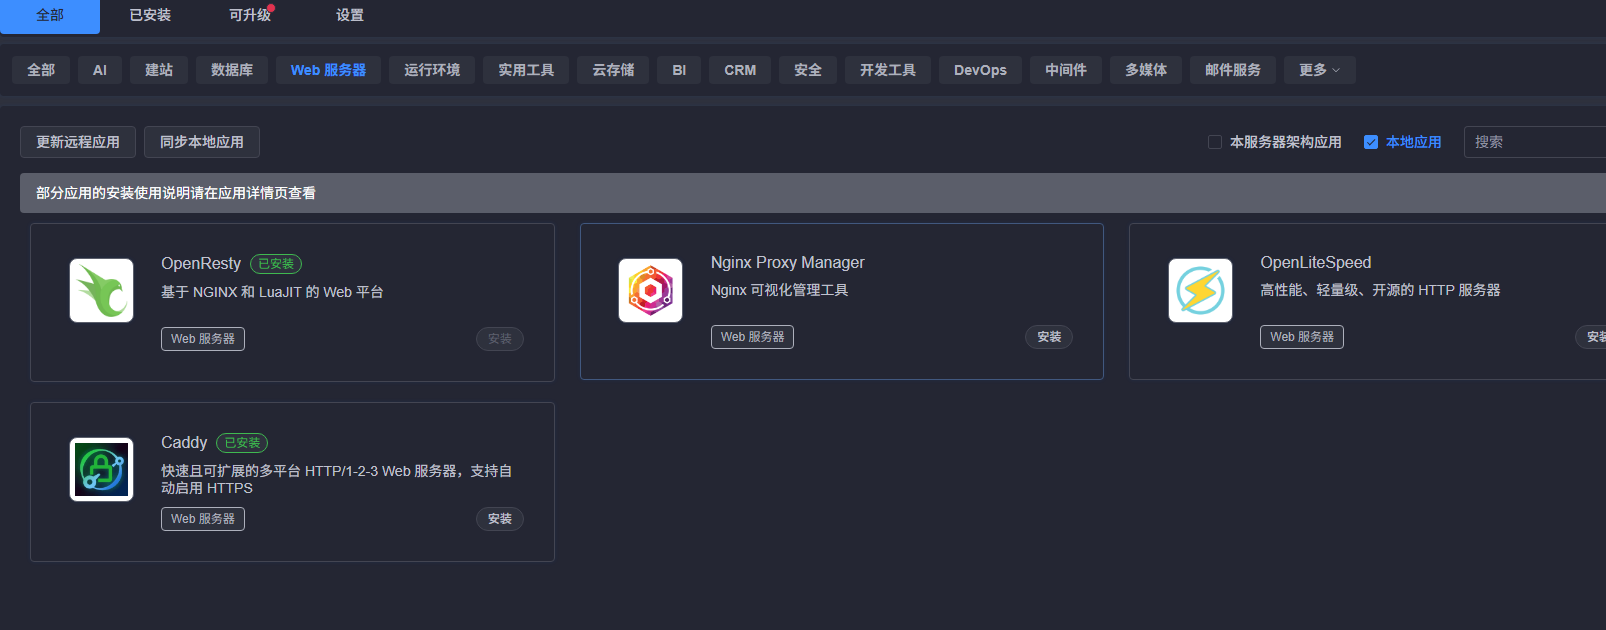Image resolution: width=1606 pixels, height=630 pixels.
Task: Click the 同步本地应用 button
Action: [x=202, y=142]
